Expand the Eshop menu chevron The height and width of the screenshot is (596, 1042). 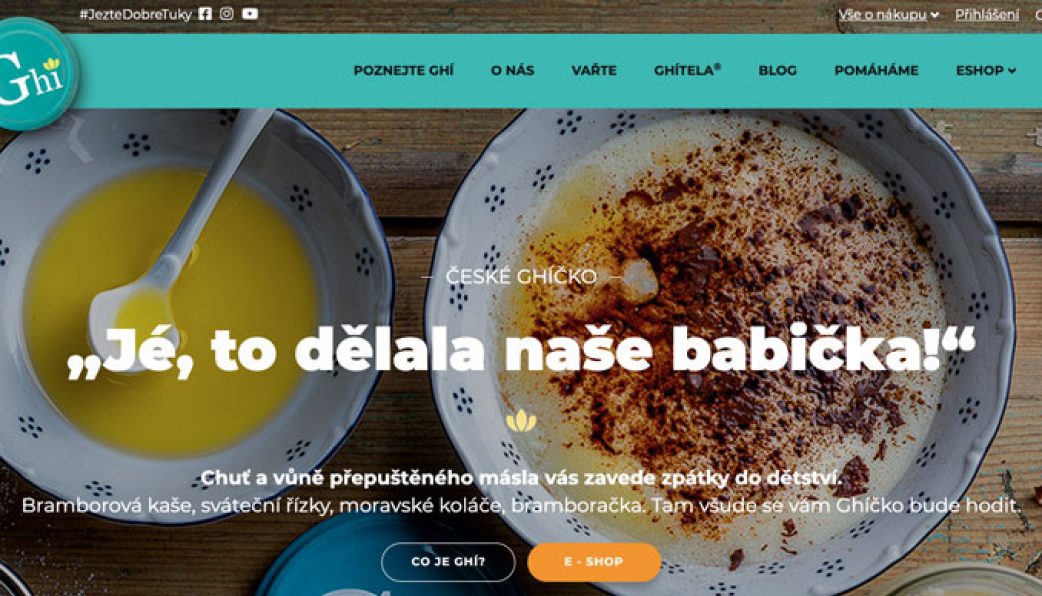(1012, 70)
